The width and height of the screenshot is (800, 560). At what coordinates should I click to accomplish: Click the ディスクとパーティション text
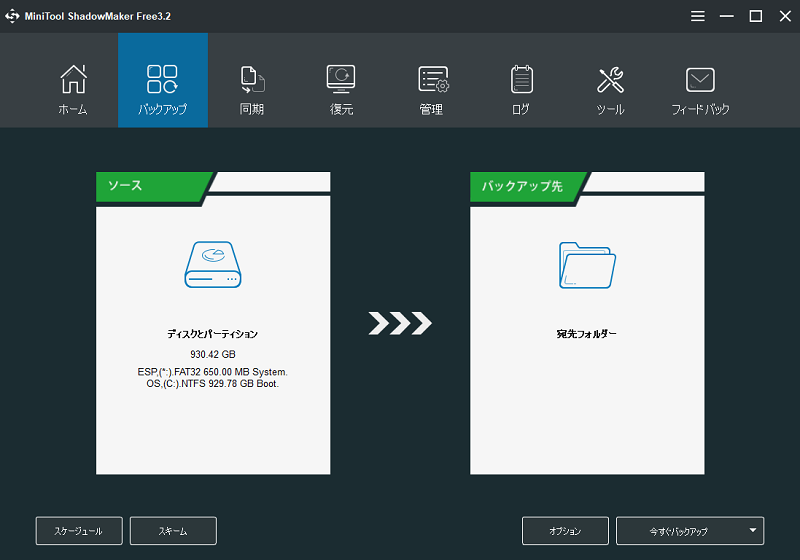[213, 334]
